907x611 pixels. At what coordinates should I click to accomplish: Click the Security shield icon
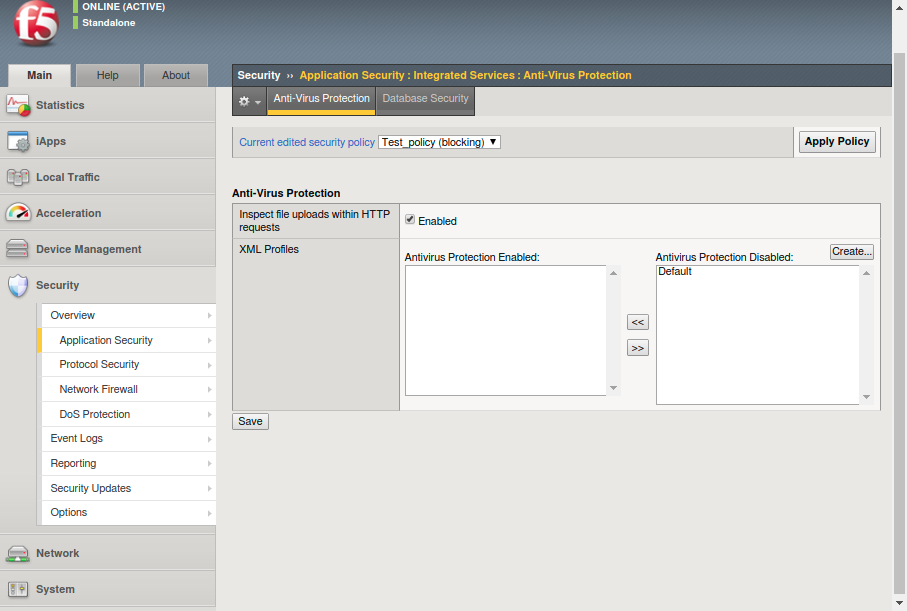click(x=18, y=285)
